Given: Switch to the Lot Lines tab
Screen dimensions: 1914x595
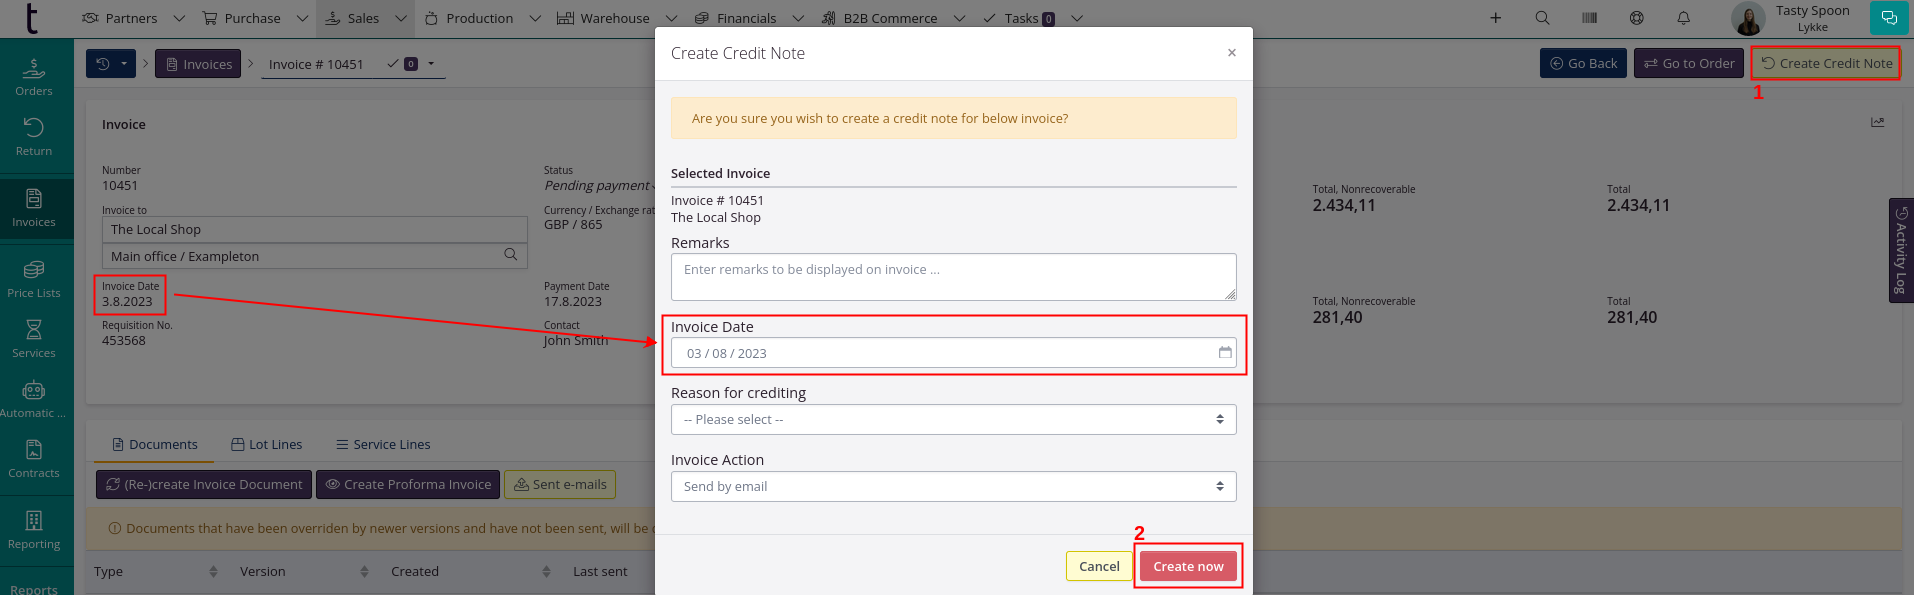Looking at the screenshot, I should [266, 445].
